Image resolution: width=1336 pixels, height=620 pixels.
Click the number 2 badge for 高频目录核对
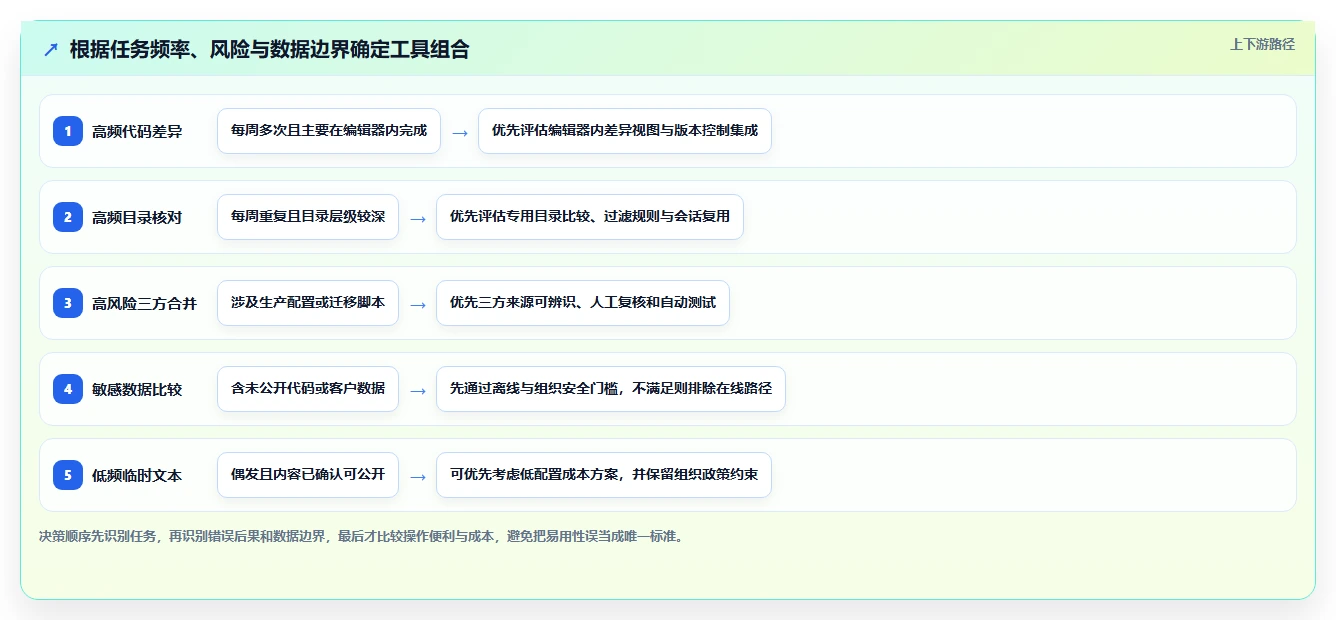[68, 217]
